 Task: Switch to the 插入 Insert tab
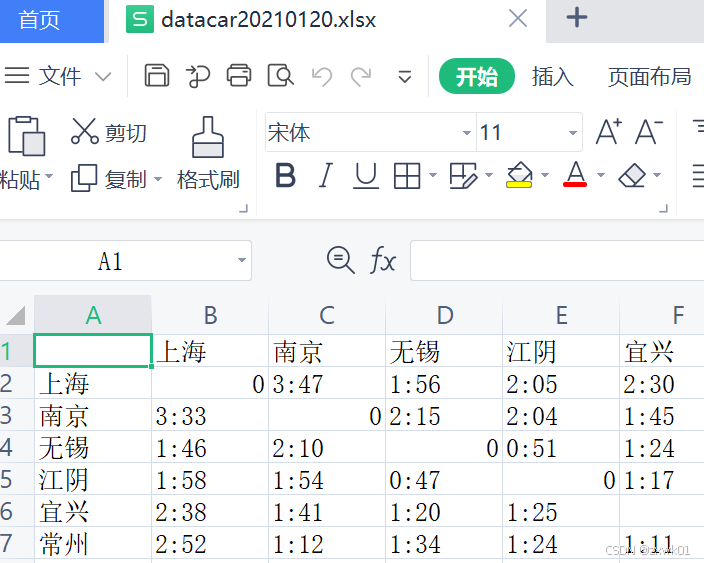tap(553, 76)
